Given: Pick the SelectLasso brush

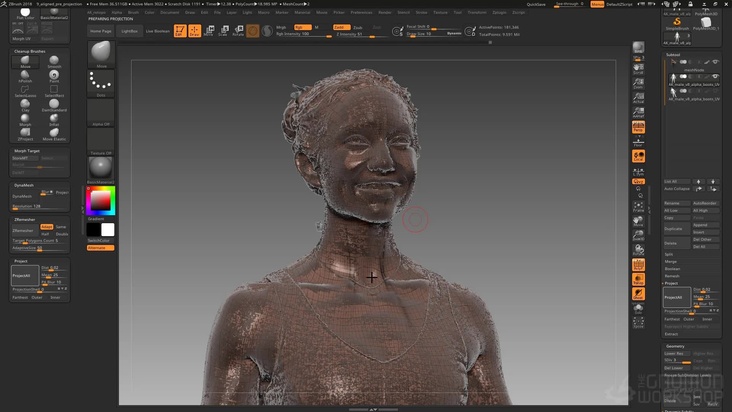Looking at the screenshot, I should tap(25, 91).
